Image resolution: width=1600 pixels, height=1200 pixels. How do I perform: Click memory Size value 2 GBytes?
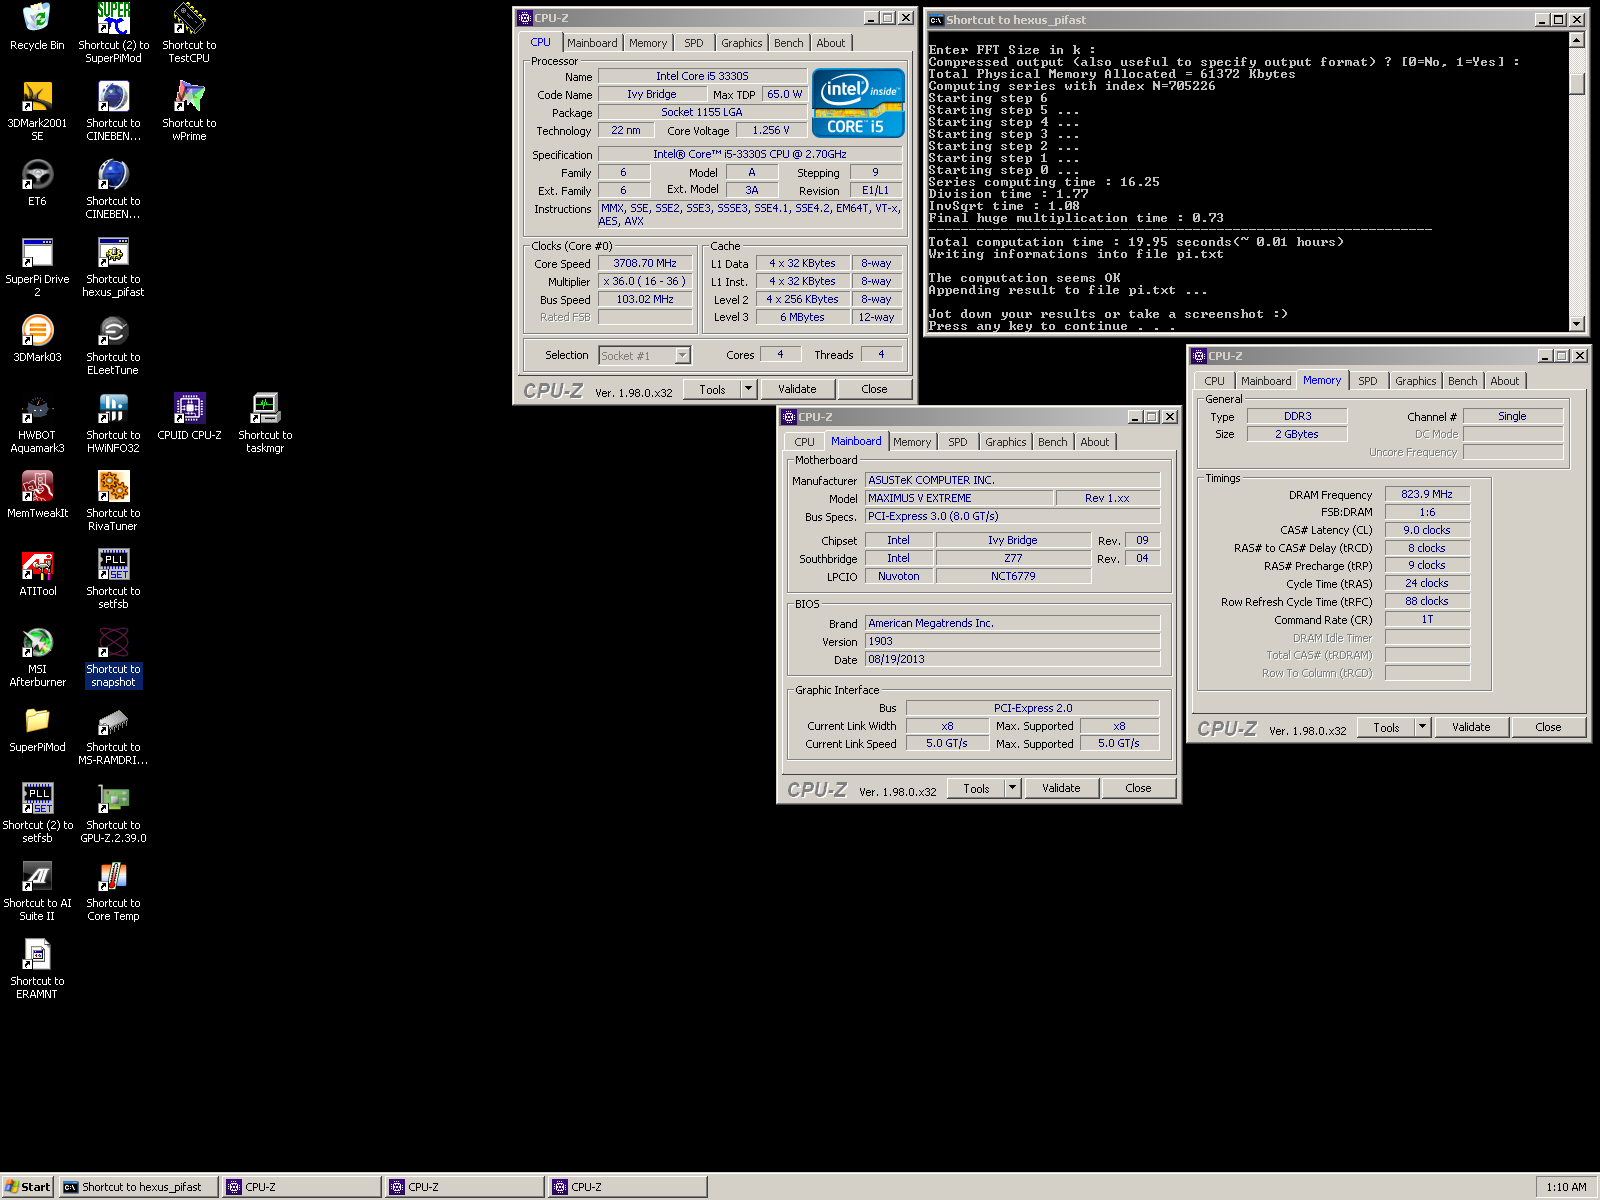pyautogui.click(x=1297, y=434)
